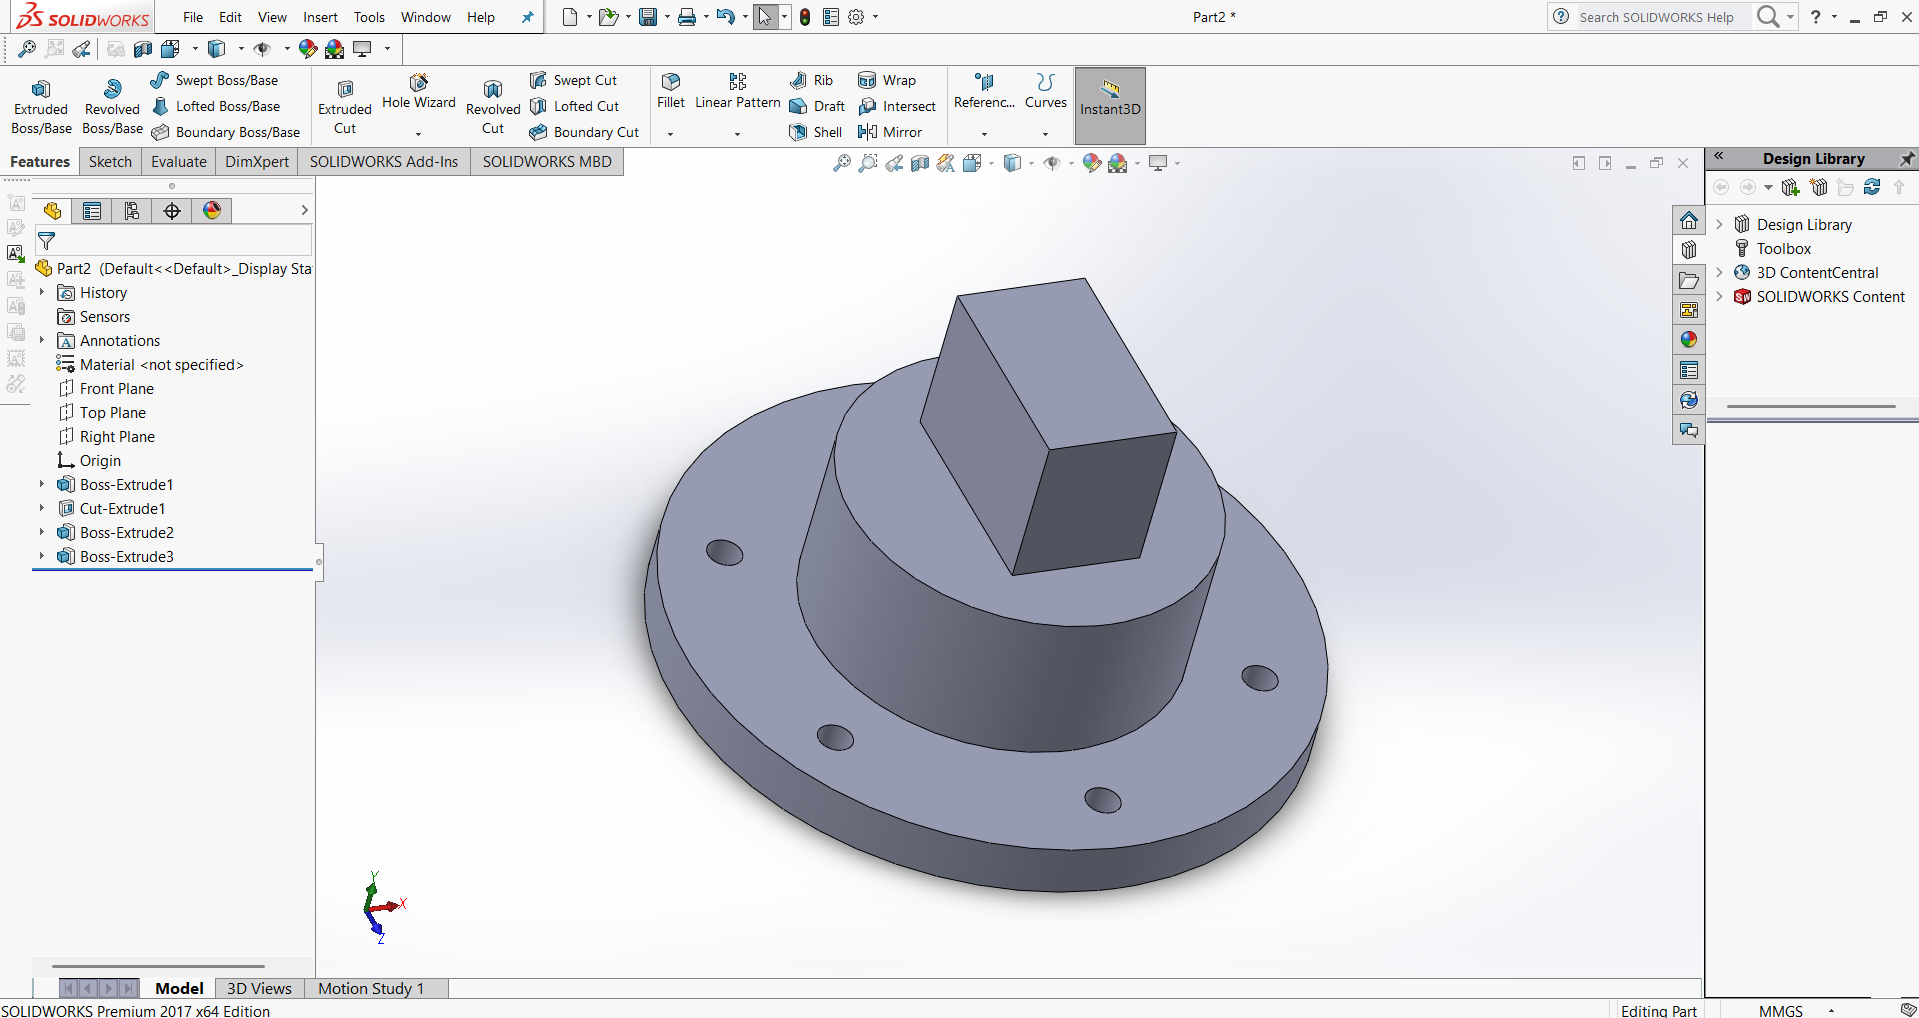Switch to the Evaluate tab
Viewport: 1919px width, 1018px height.
(179, 161)
